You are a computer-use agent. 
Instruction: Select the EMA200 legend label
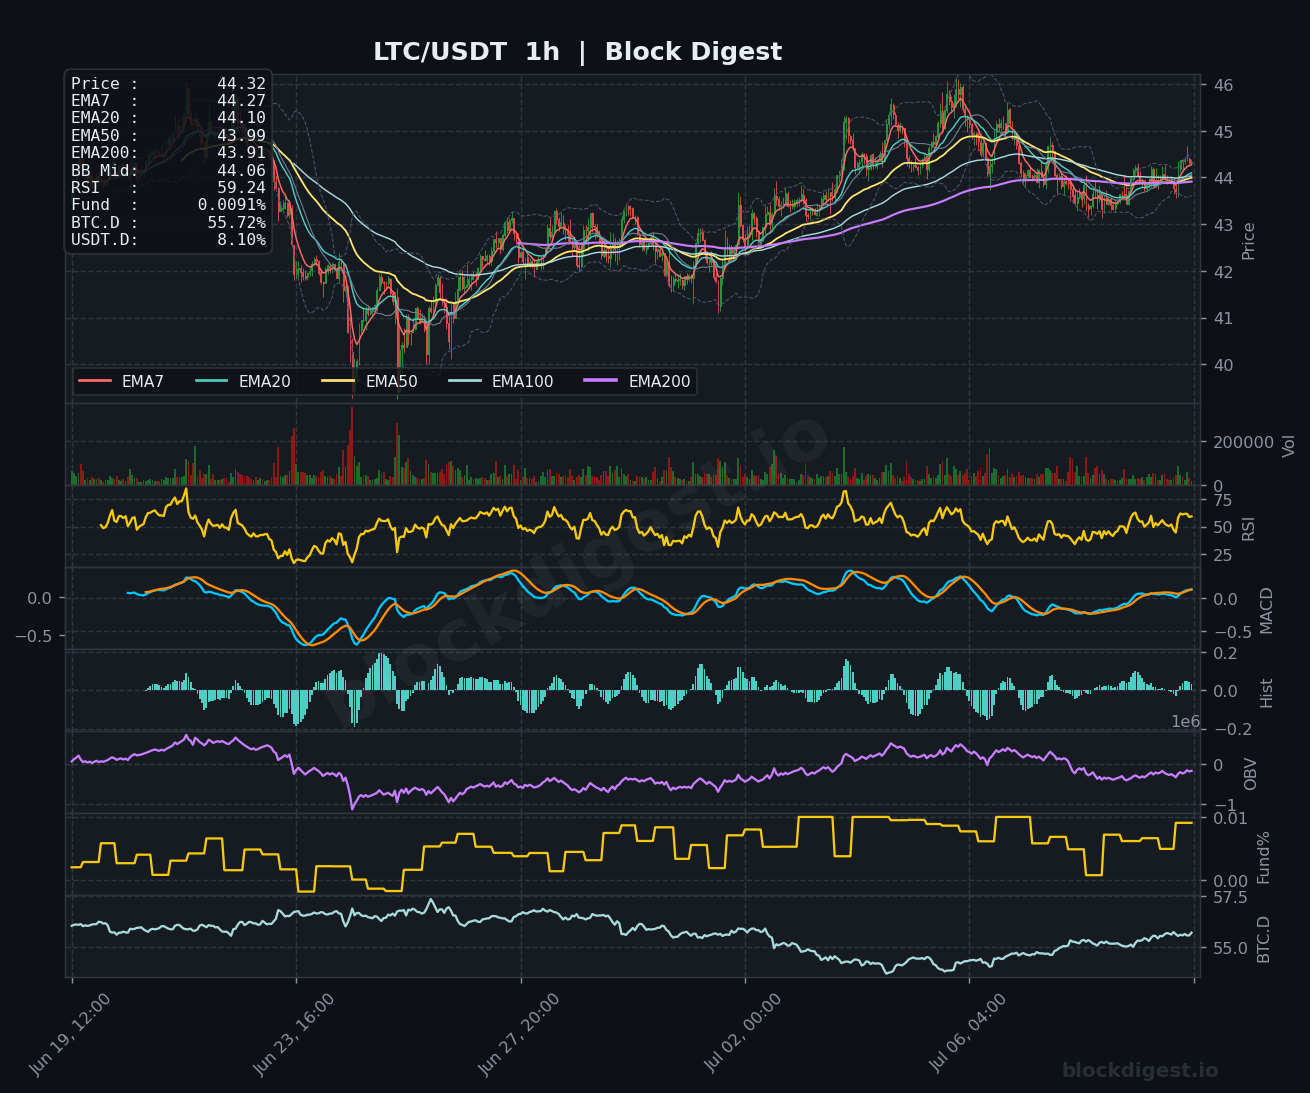pyautogui.click(x=659, y=382)
